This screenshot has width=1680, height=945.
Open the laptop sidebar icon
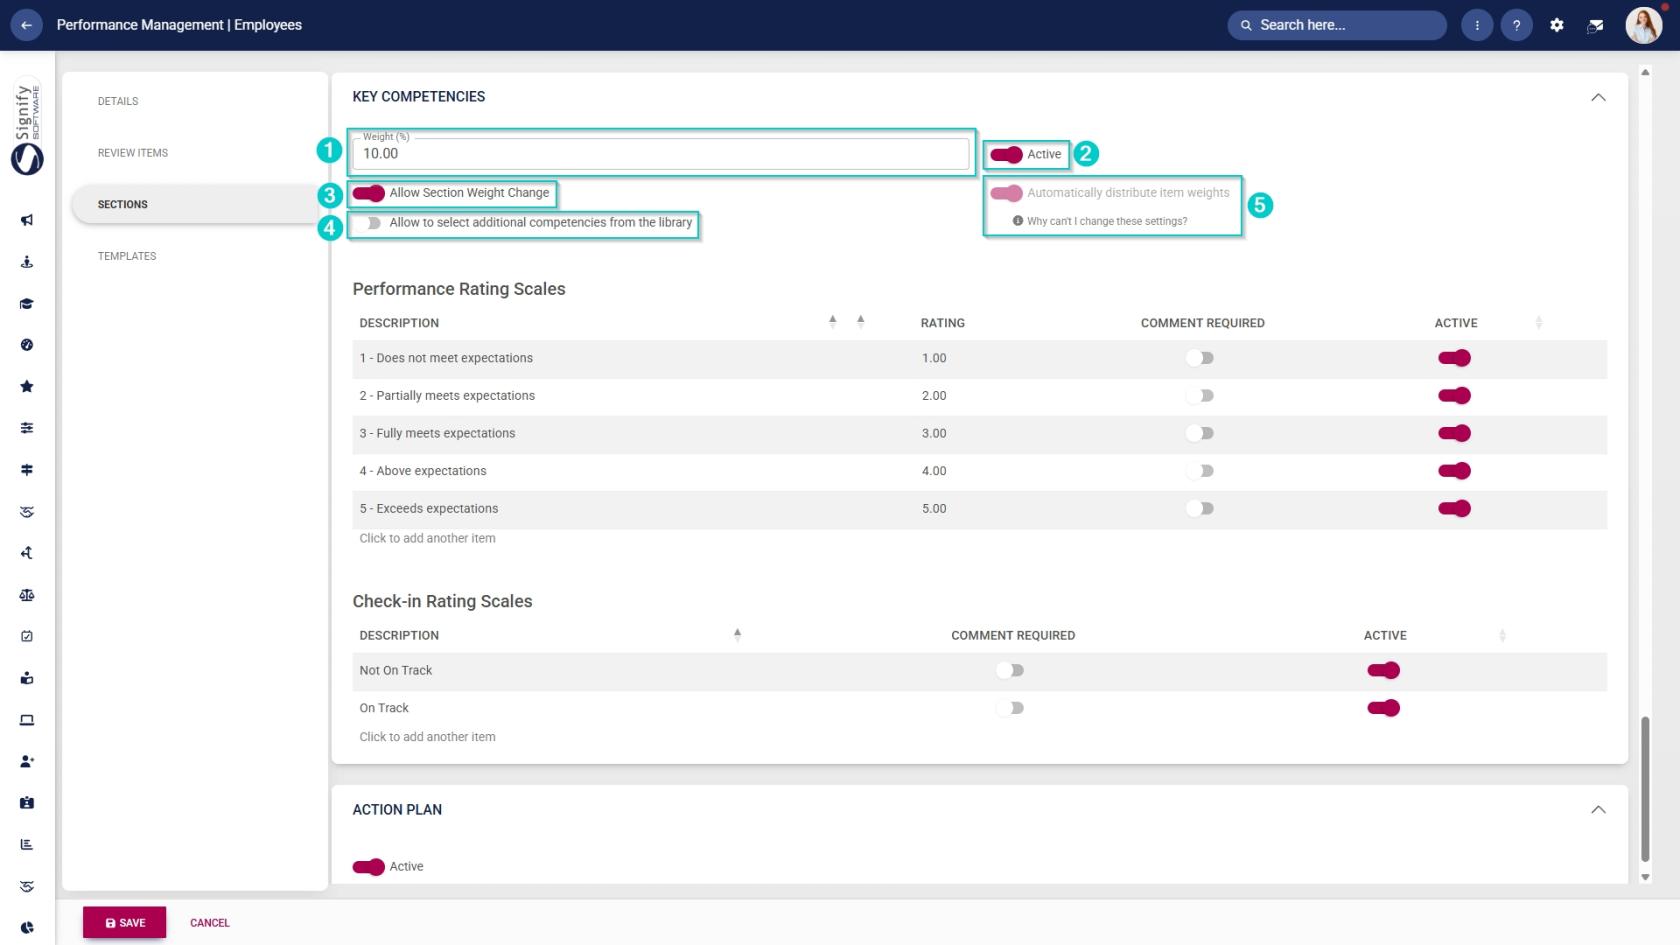click(x=27, y=720)
